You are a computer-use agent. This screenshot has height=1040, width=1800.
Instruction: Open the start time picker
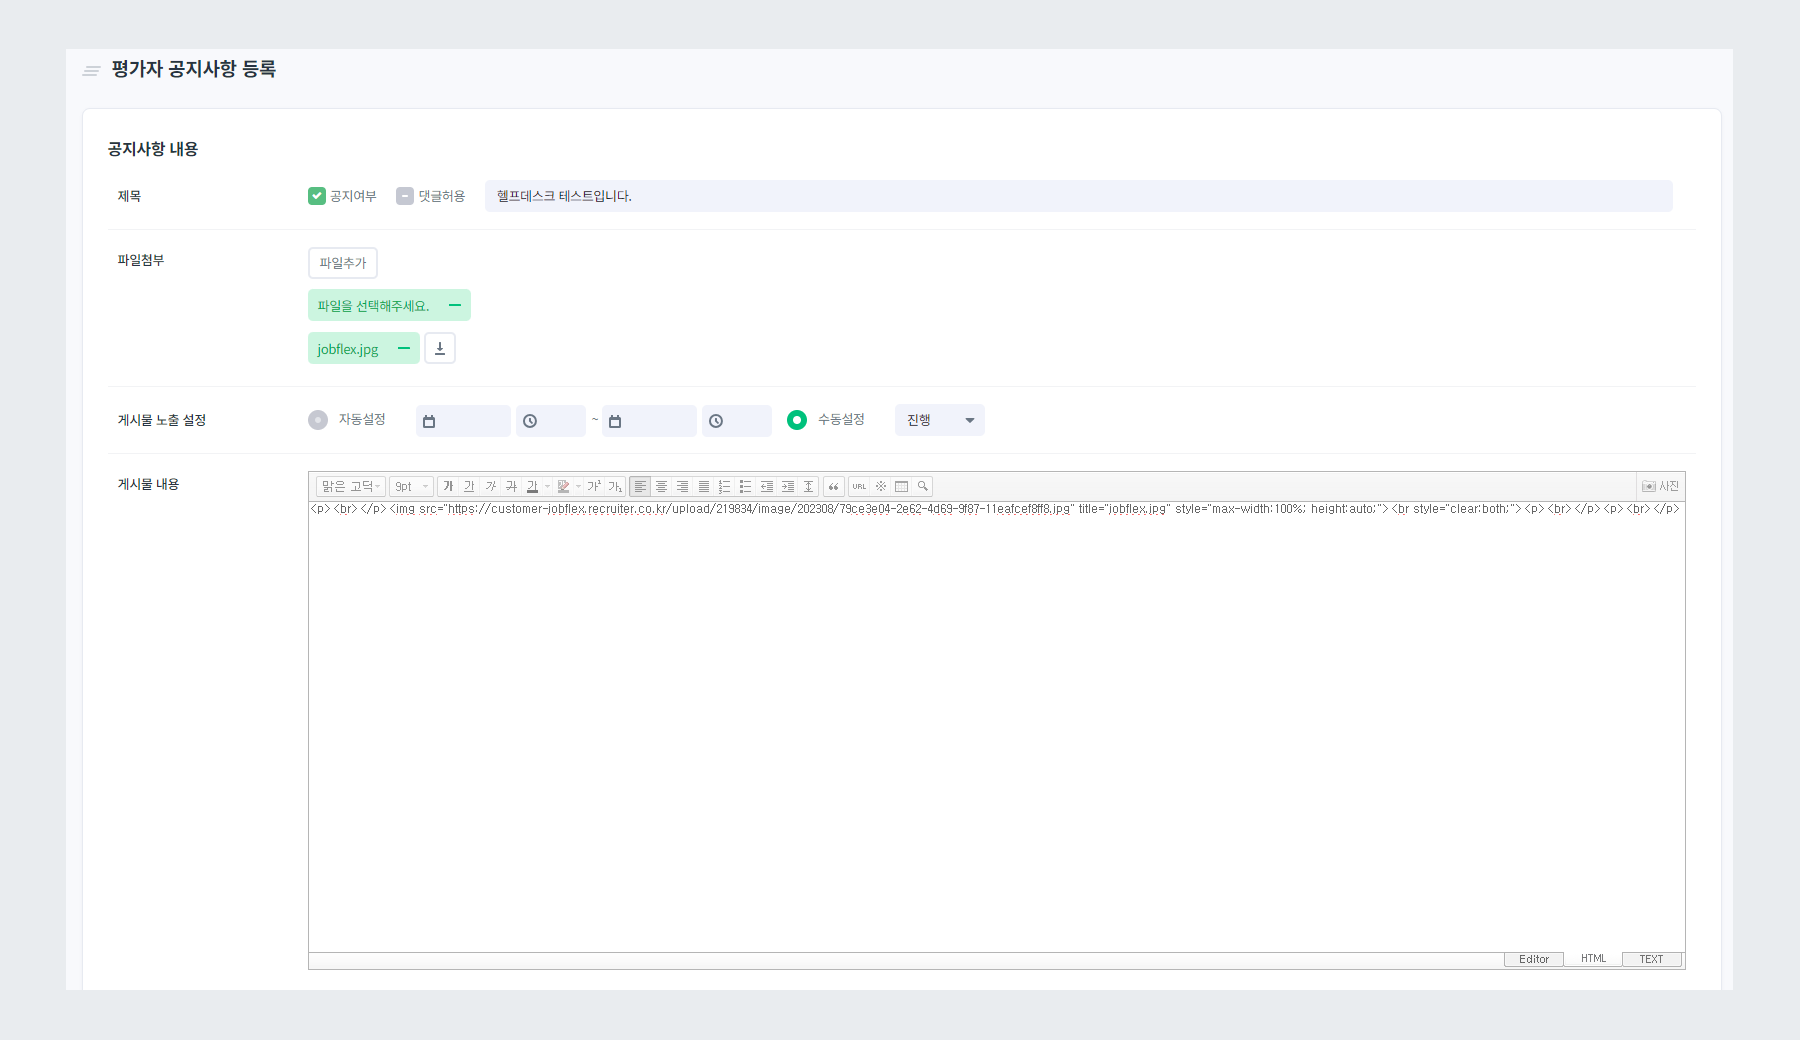pyautogui.click(x=551, y=421)
